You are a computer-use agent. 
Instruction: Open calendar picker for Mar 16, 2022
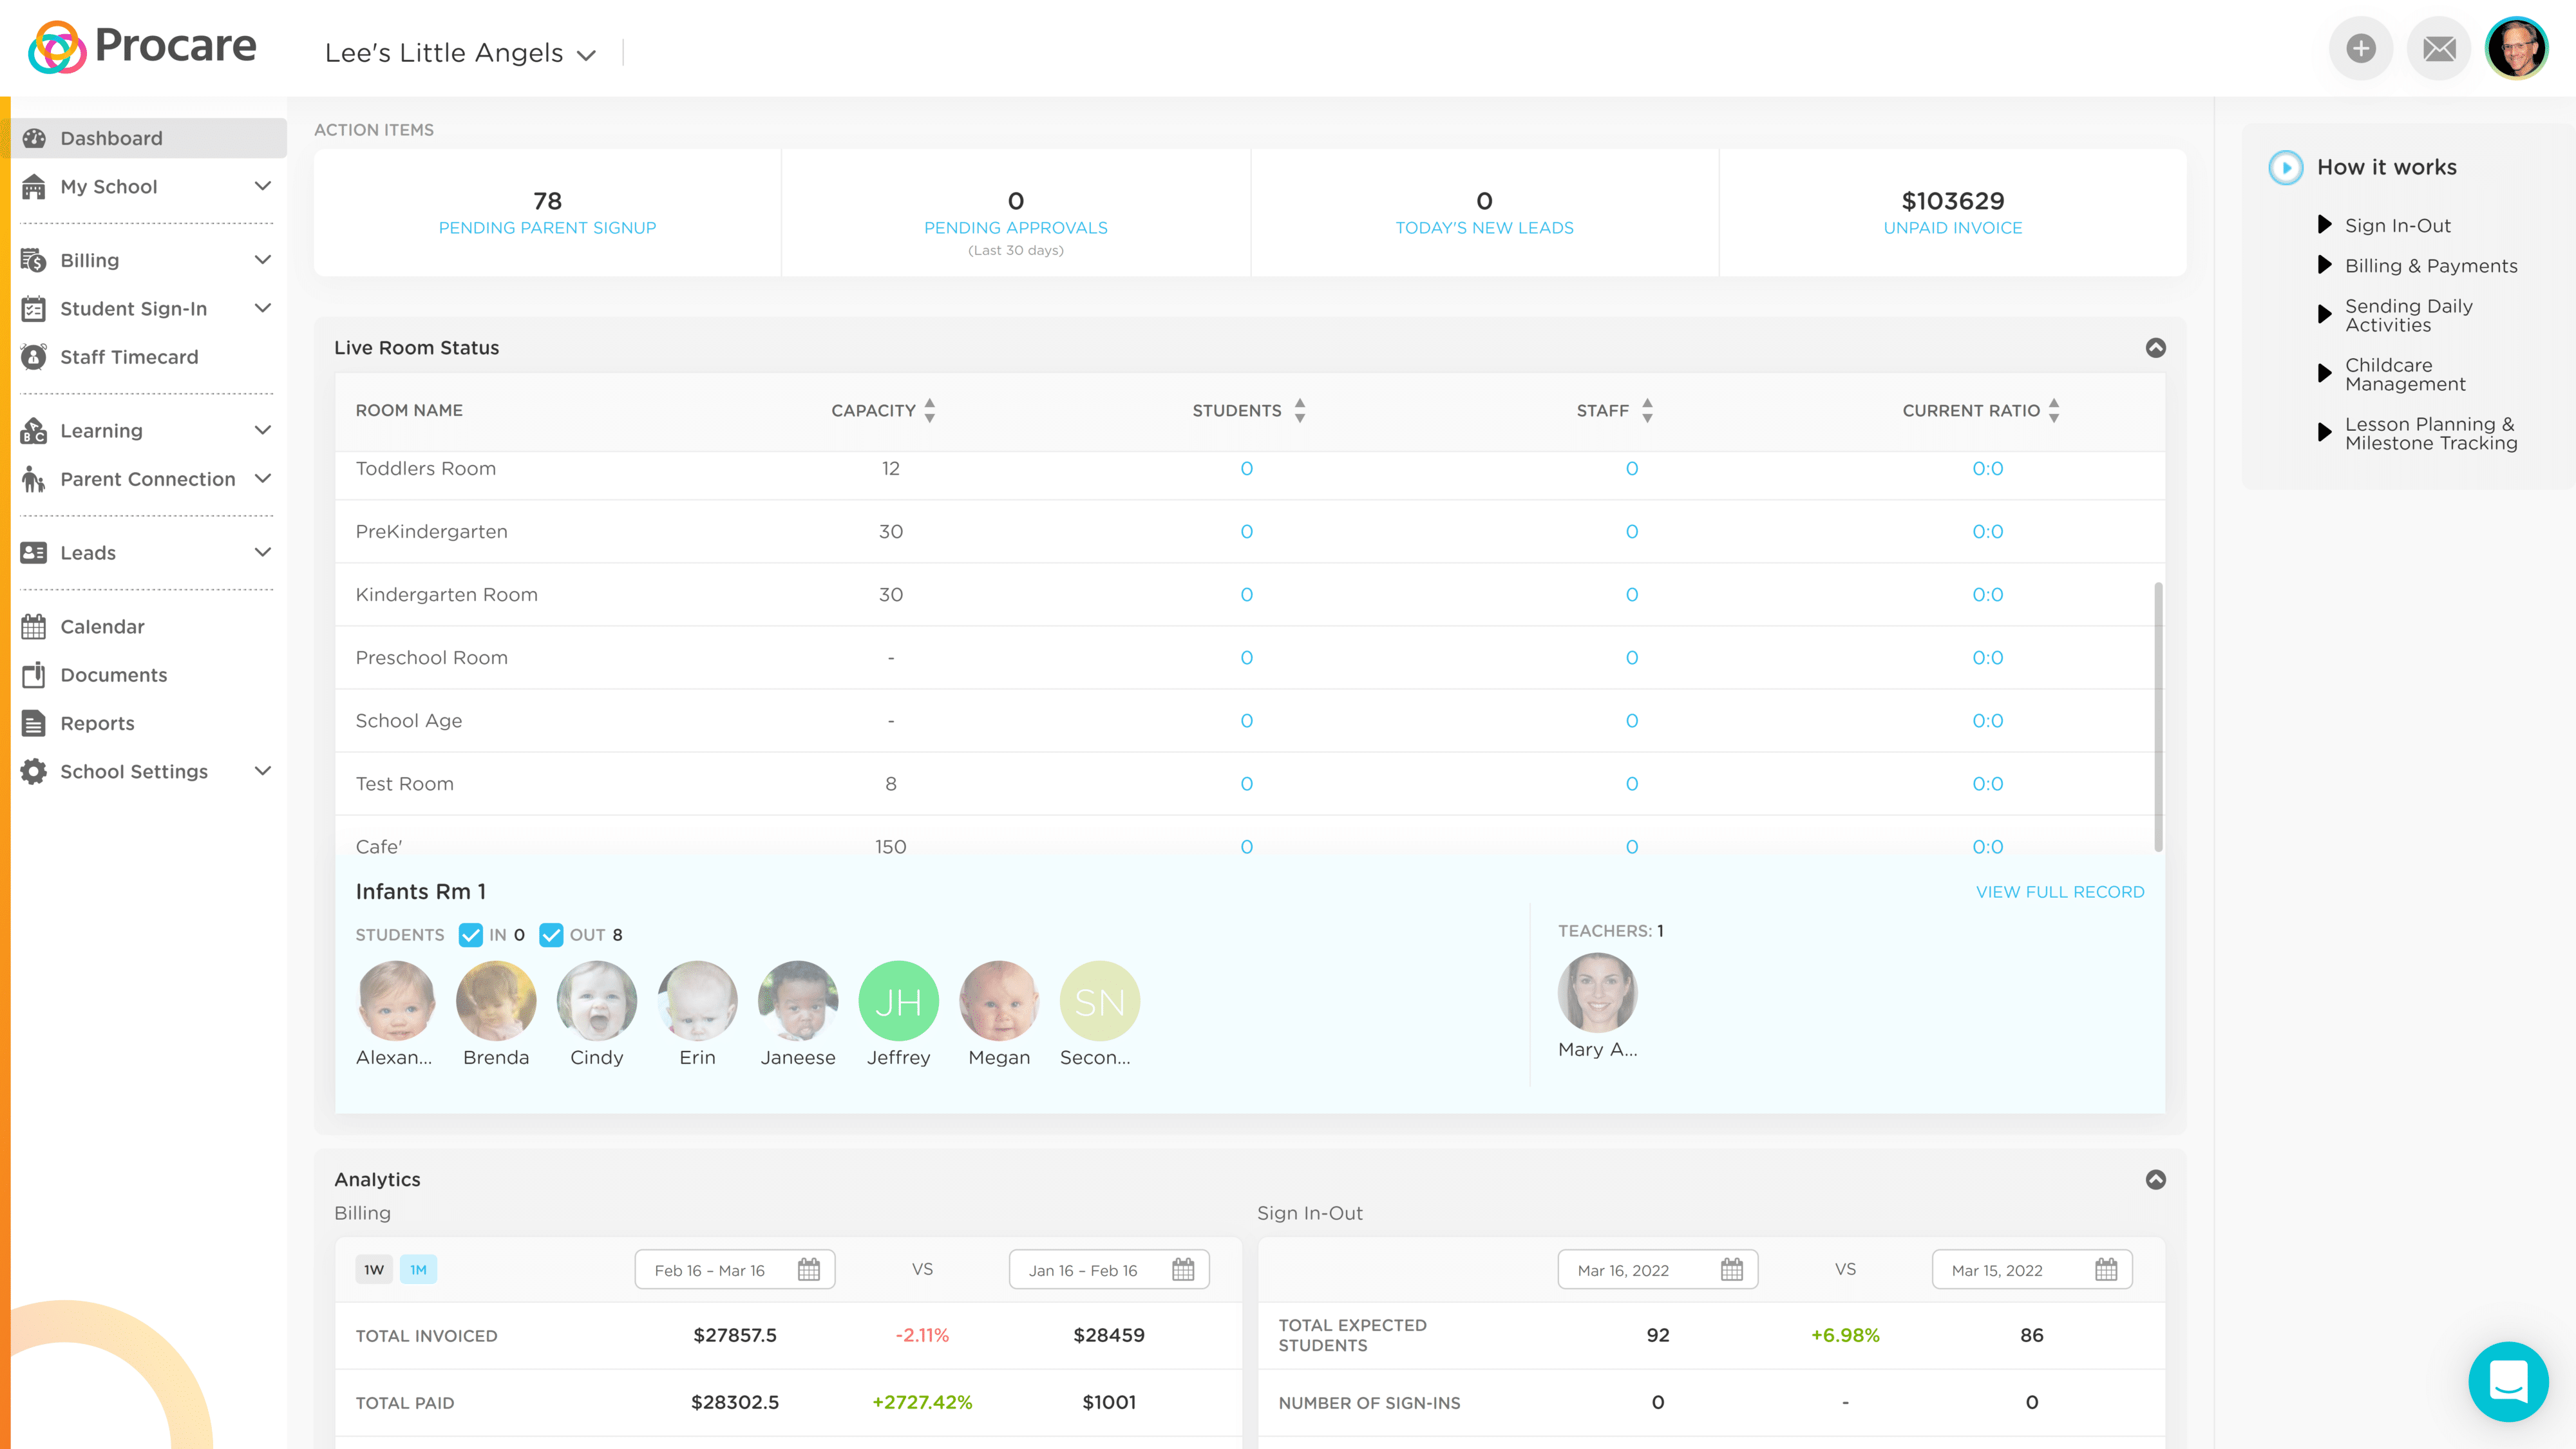click(x=1732, y=1270)
